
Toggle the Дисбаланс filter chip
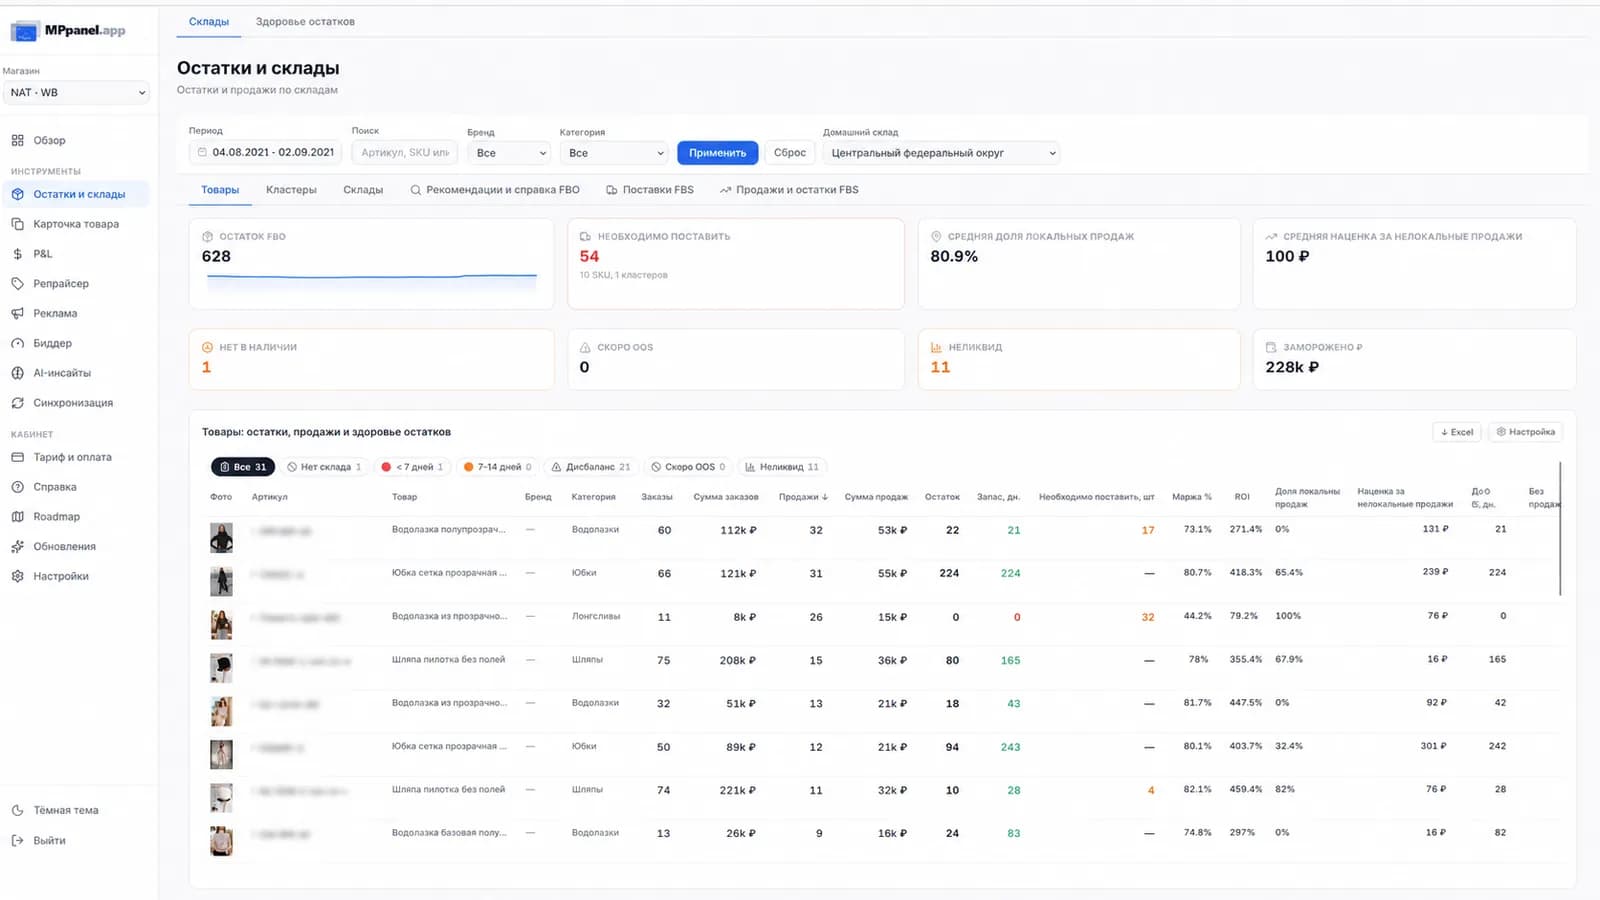pos(591,467)
